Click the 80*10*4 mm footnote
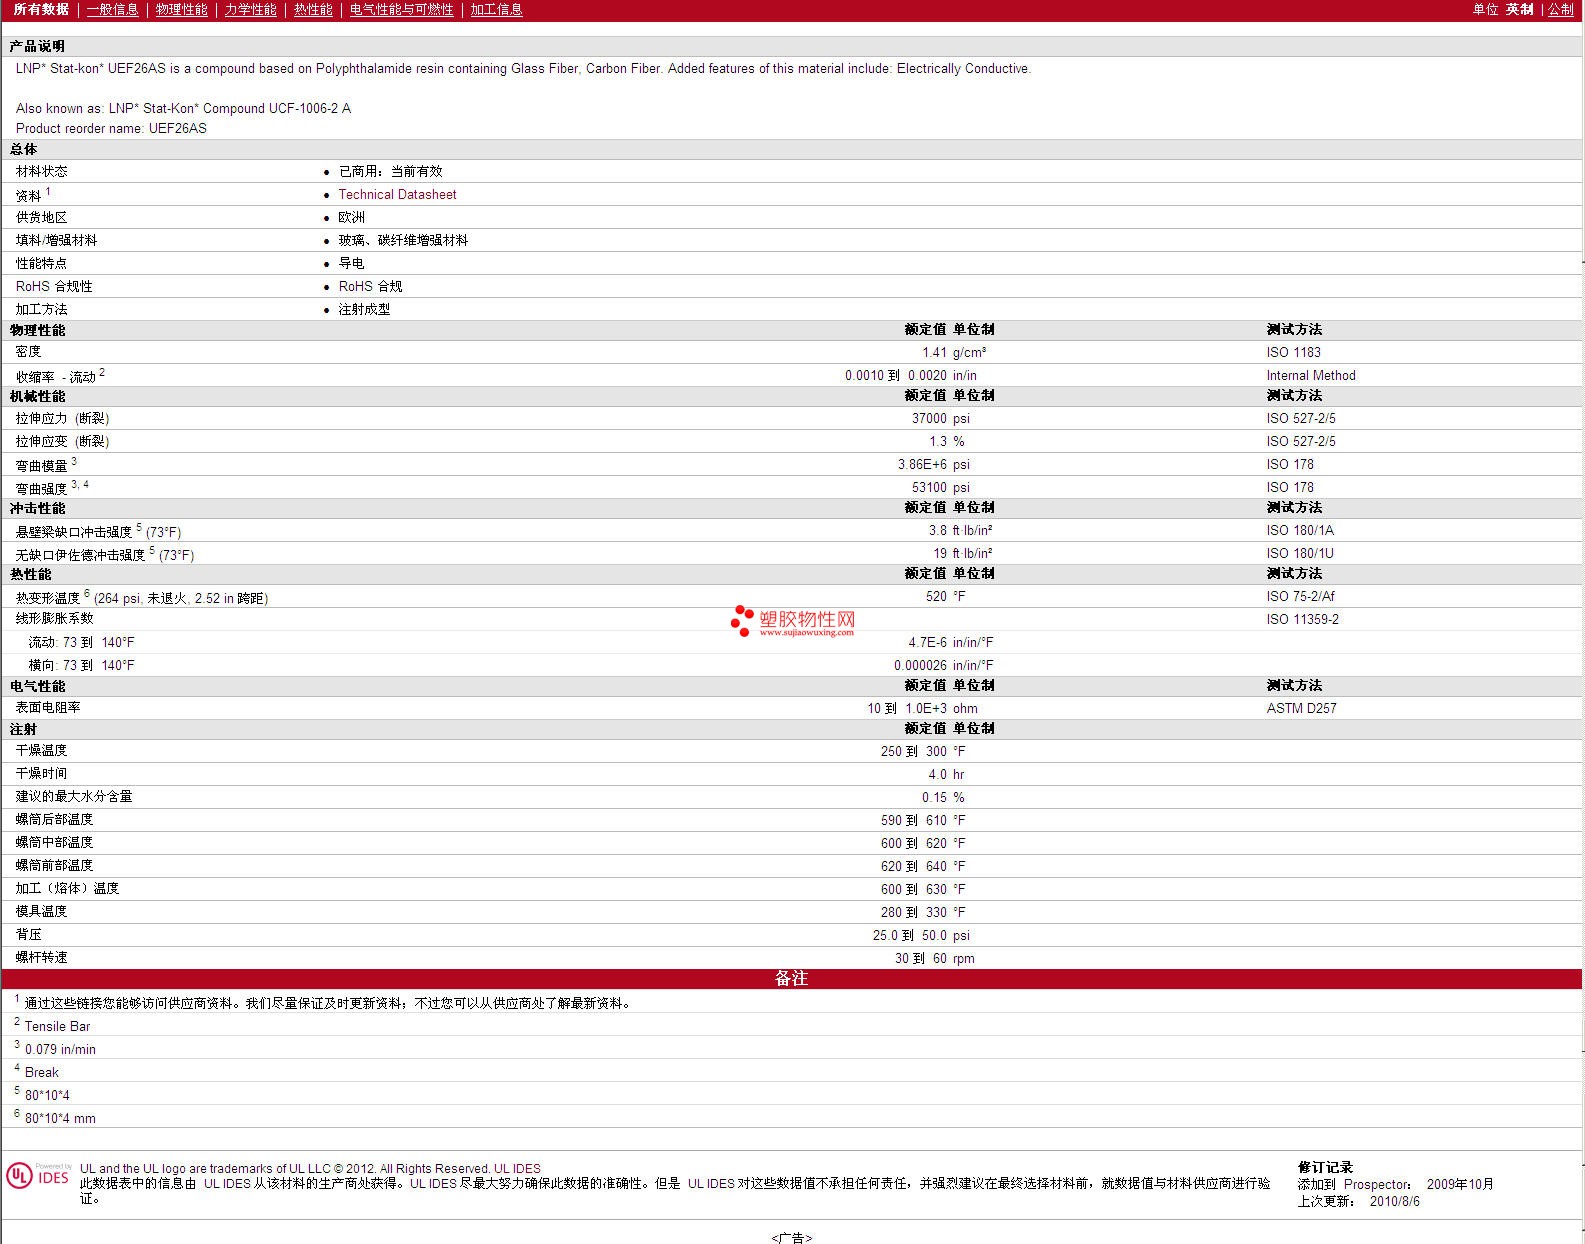 click(x=60, y=1118)
